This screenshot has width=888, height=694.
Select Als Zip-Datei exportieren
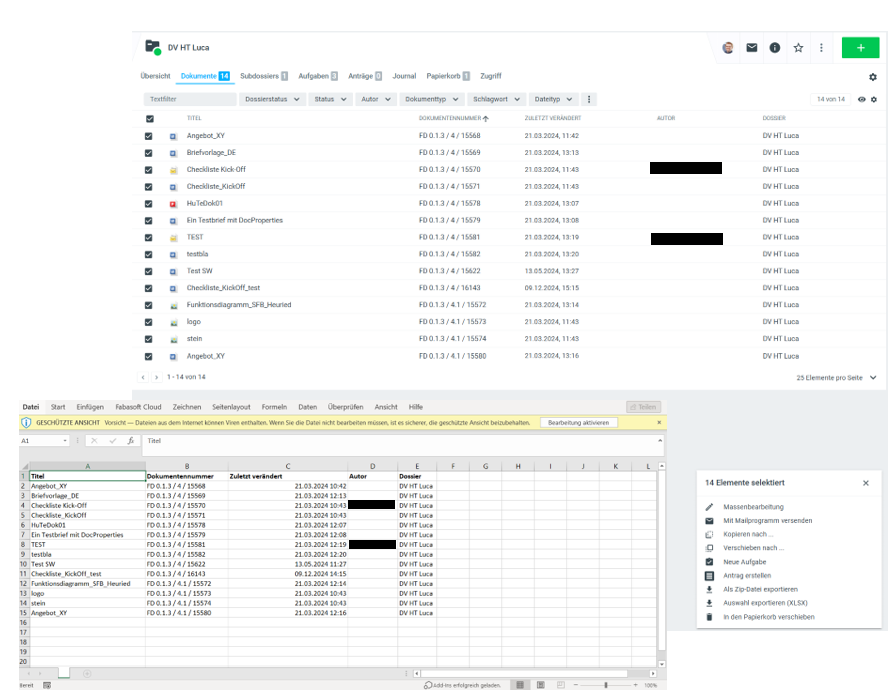[x=760, y=589]
